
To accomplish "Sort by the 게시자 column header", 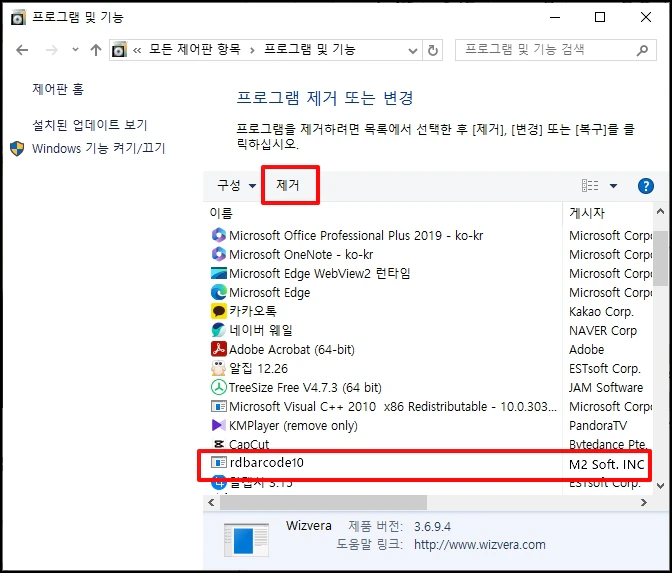I will (587, 213).
